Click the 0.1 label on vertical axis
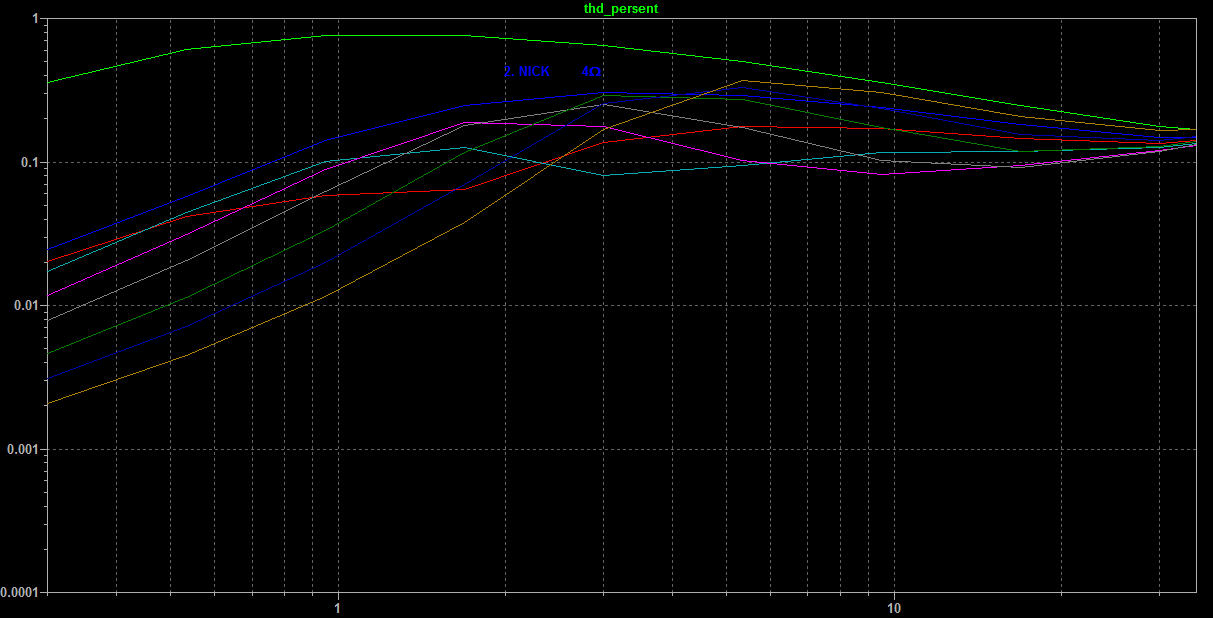Image resolution: width=1213 pixels, height=618 pixels. (x=29, y=162)
